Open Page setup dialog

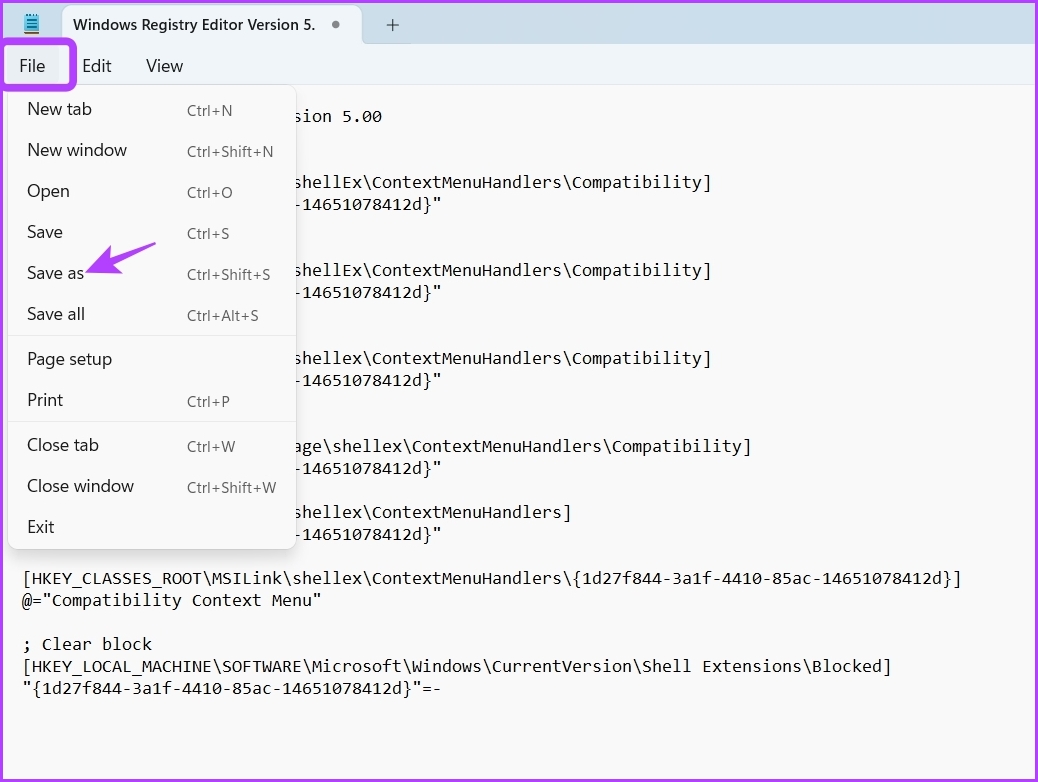click(152, 360)
